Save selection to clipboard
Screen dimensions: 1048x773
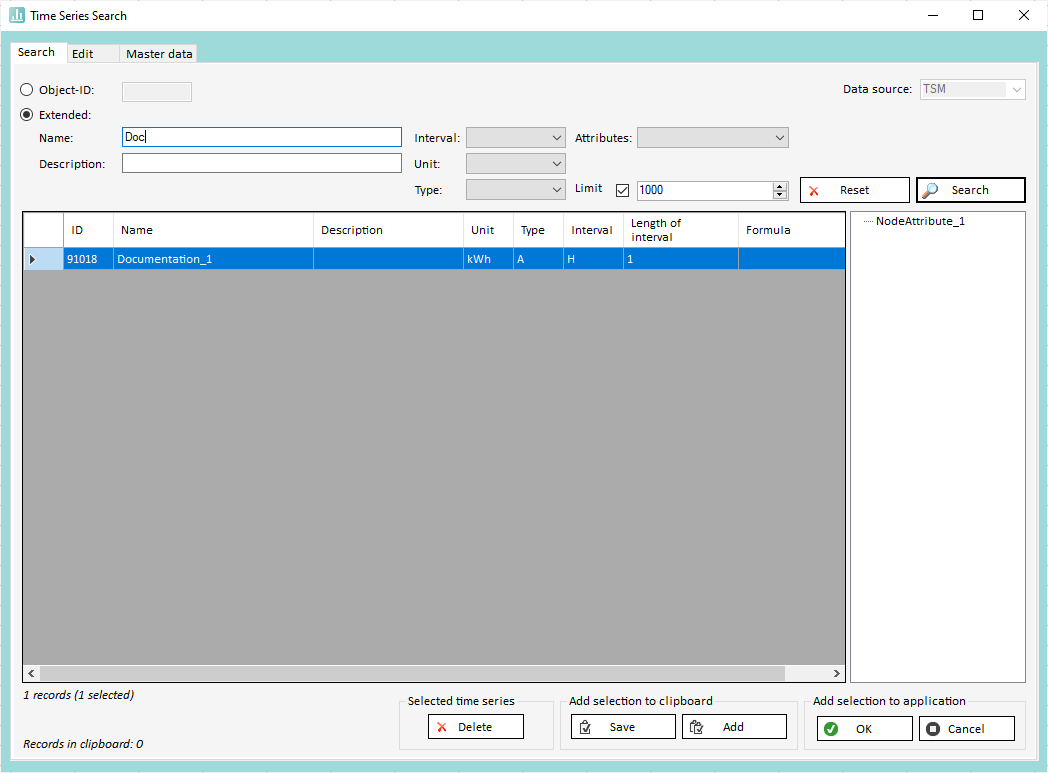[617, 727]
